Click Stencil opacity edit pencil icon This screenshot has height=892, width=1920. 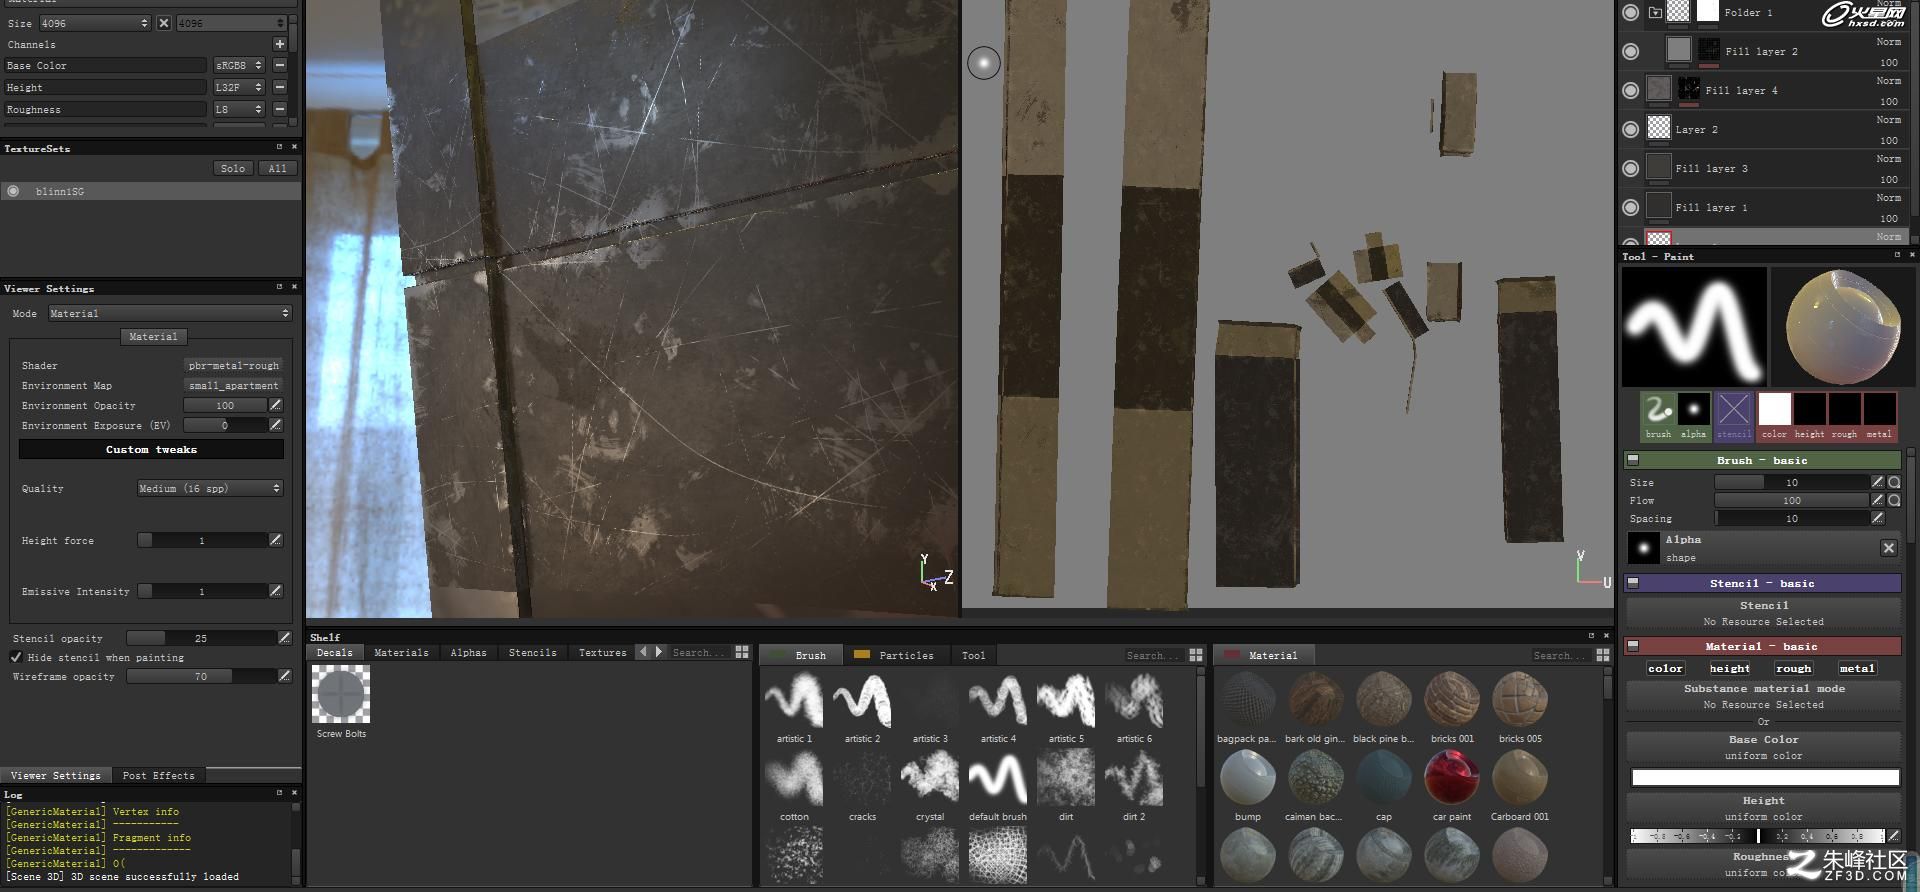click(285, 637)
